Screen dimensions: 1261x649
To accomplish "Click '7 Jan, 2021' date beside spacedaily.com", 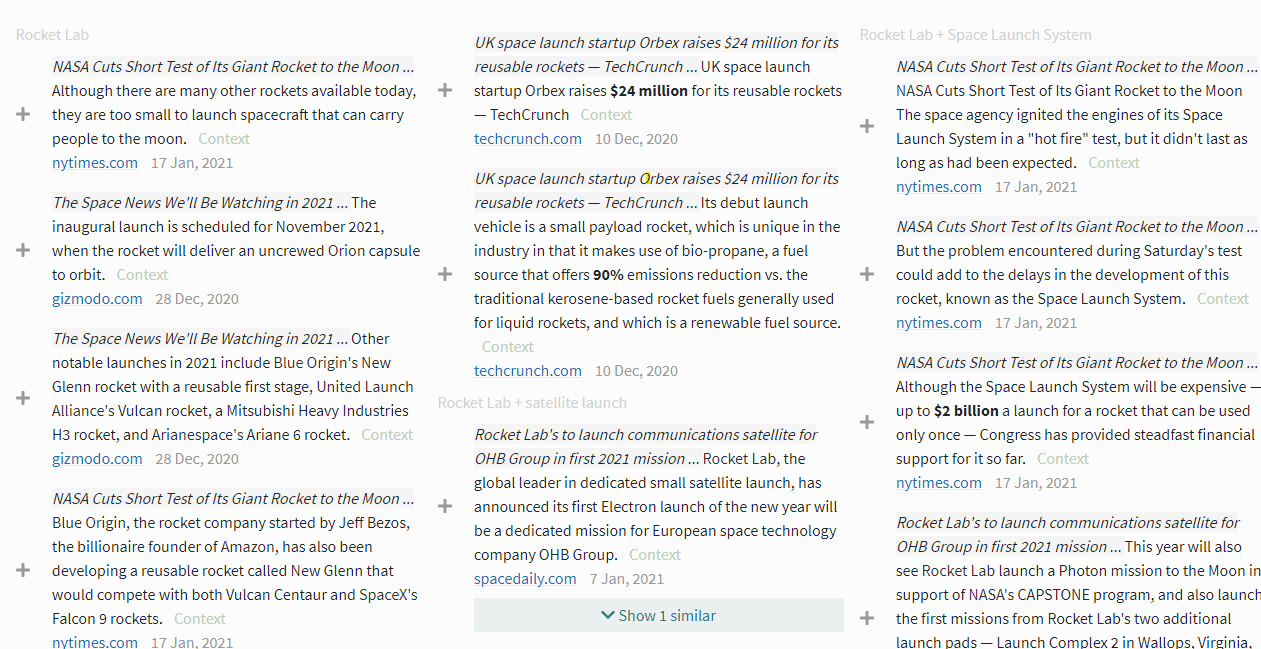I will click(627, 579).
